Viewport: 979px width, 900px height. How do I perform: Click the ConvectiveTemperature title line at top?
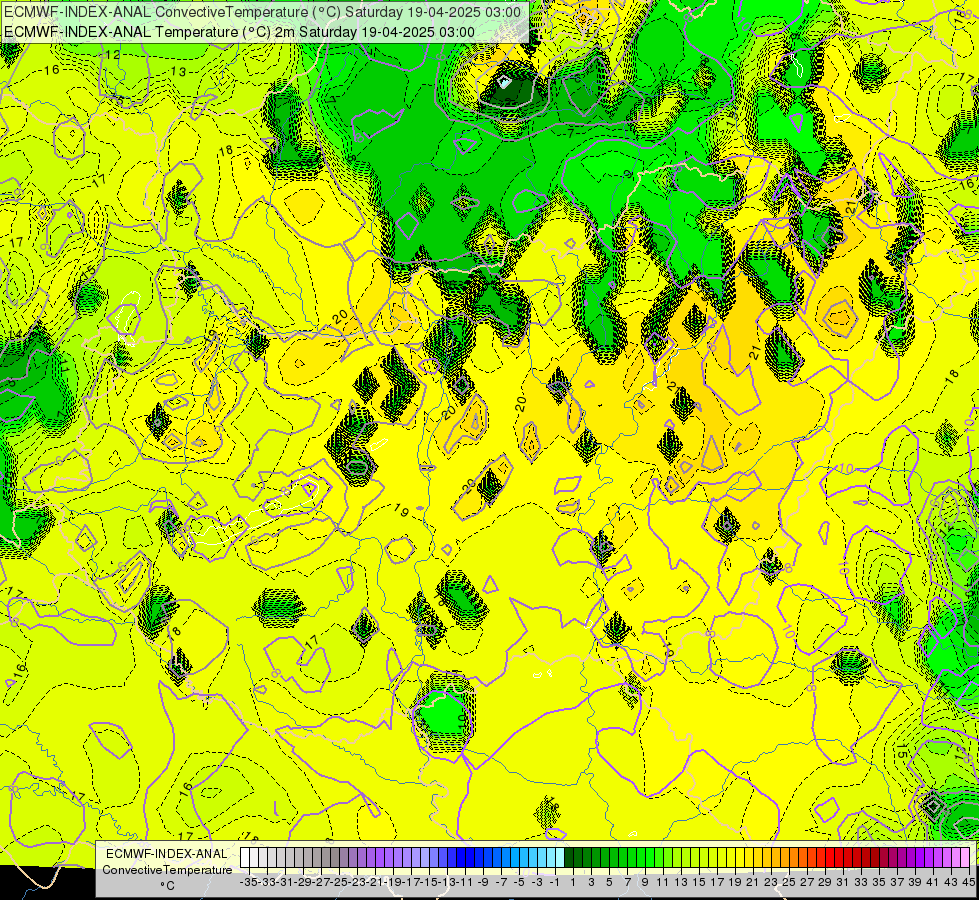(262, 12)
